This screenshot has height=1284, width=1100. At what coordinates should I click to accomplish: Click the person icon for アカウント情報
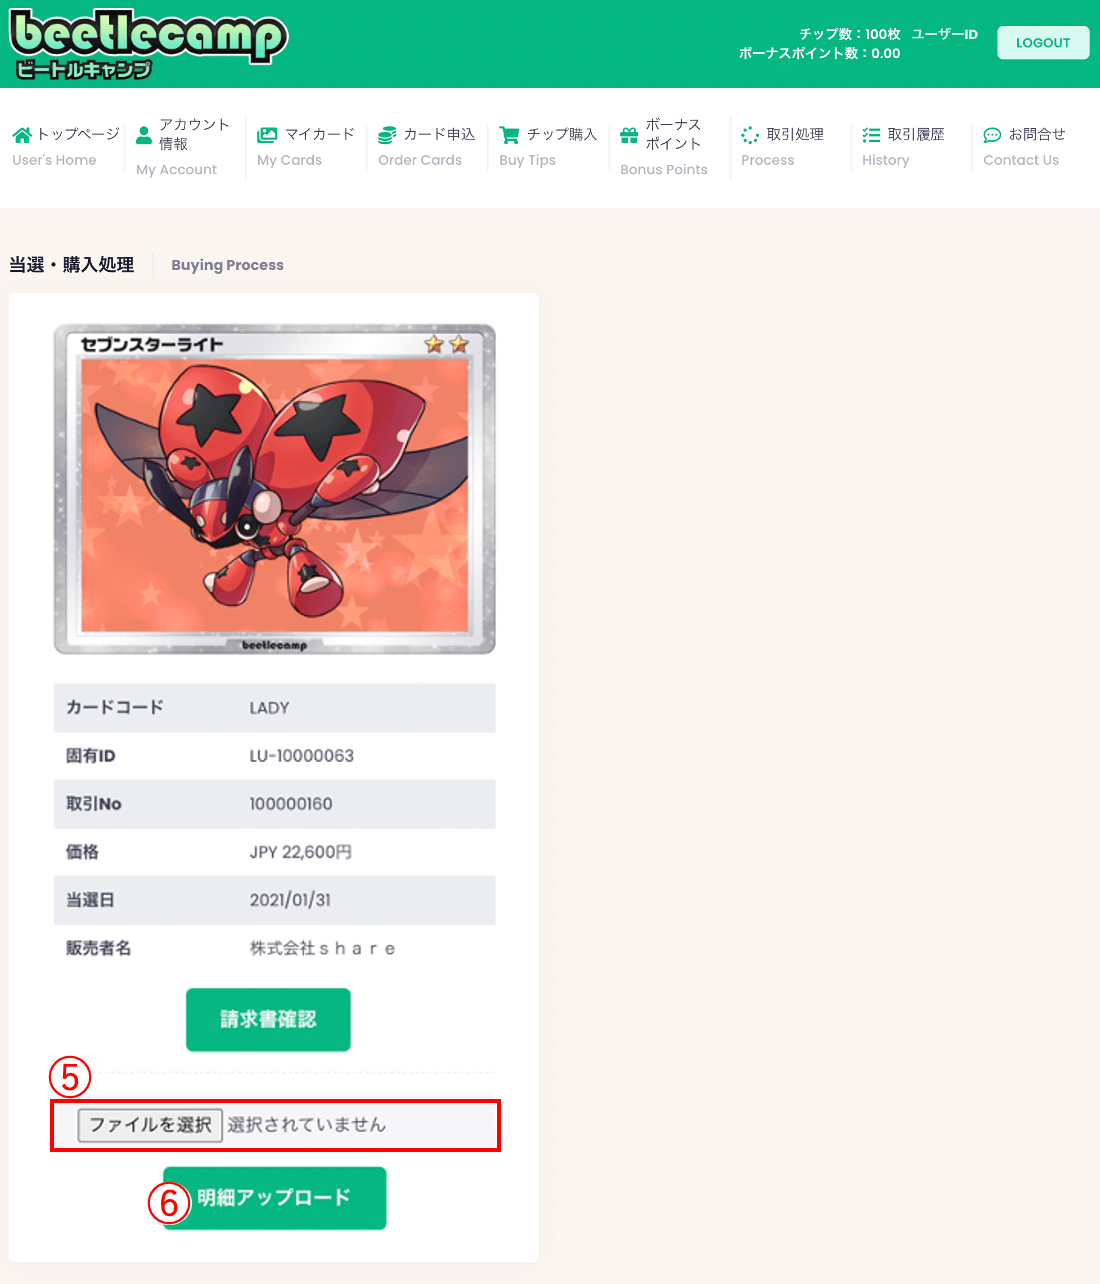tap(144, 134)
